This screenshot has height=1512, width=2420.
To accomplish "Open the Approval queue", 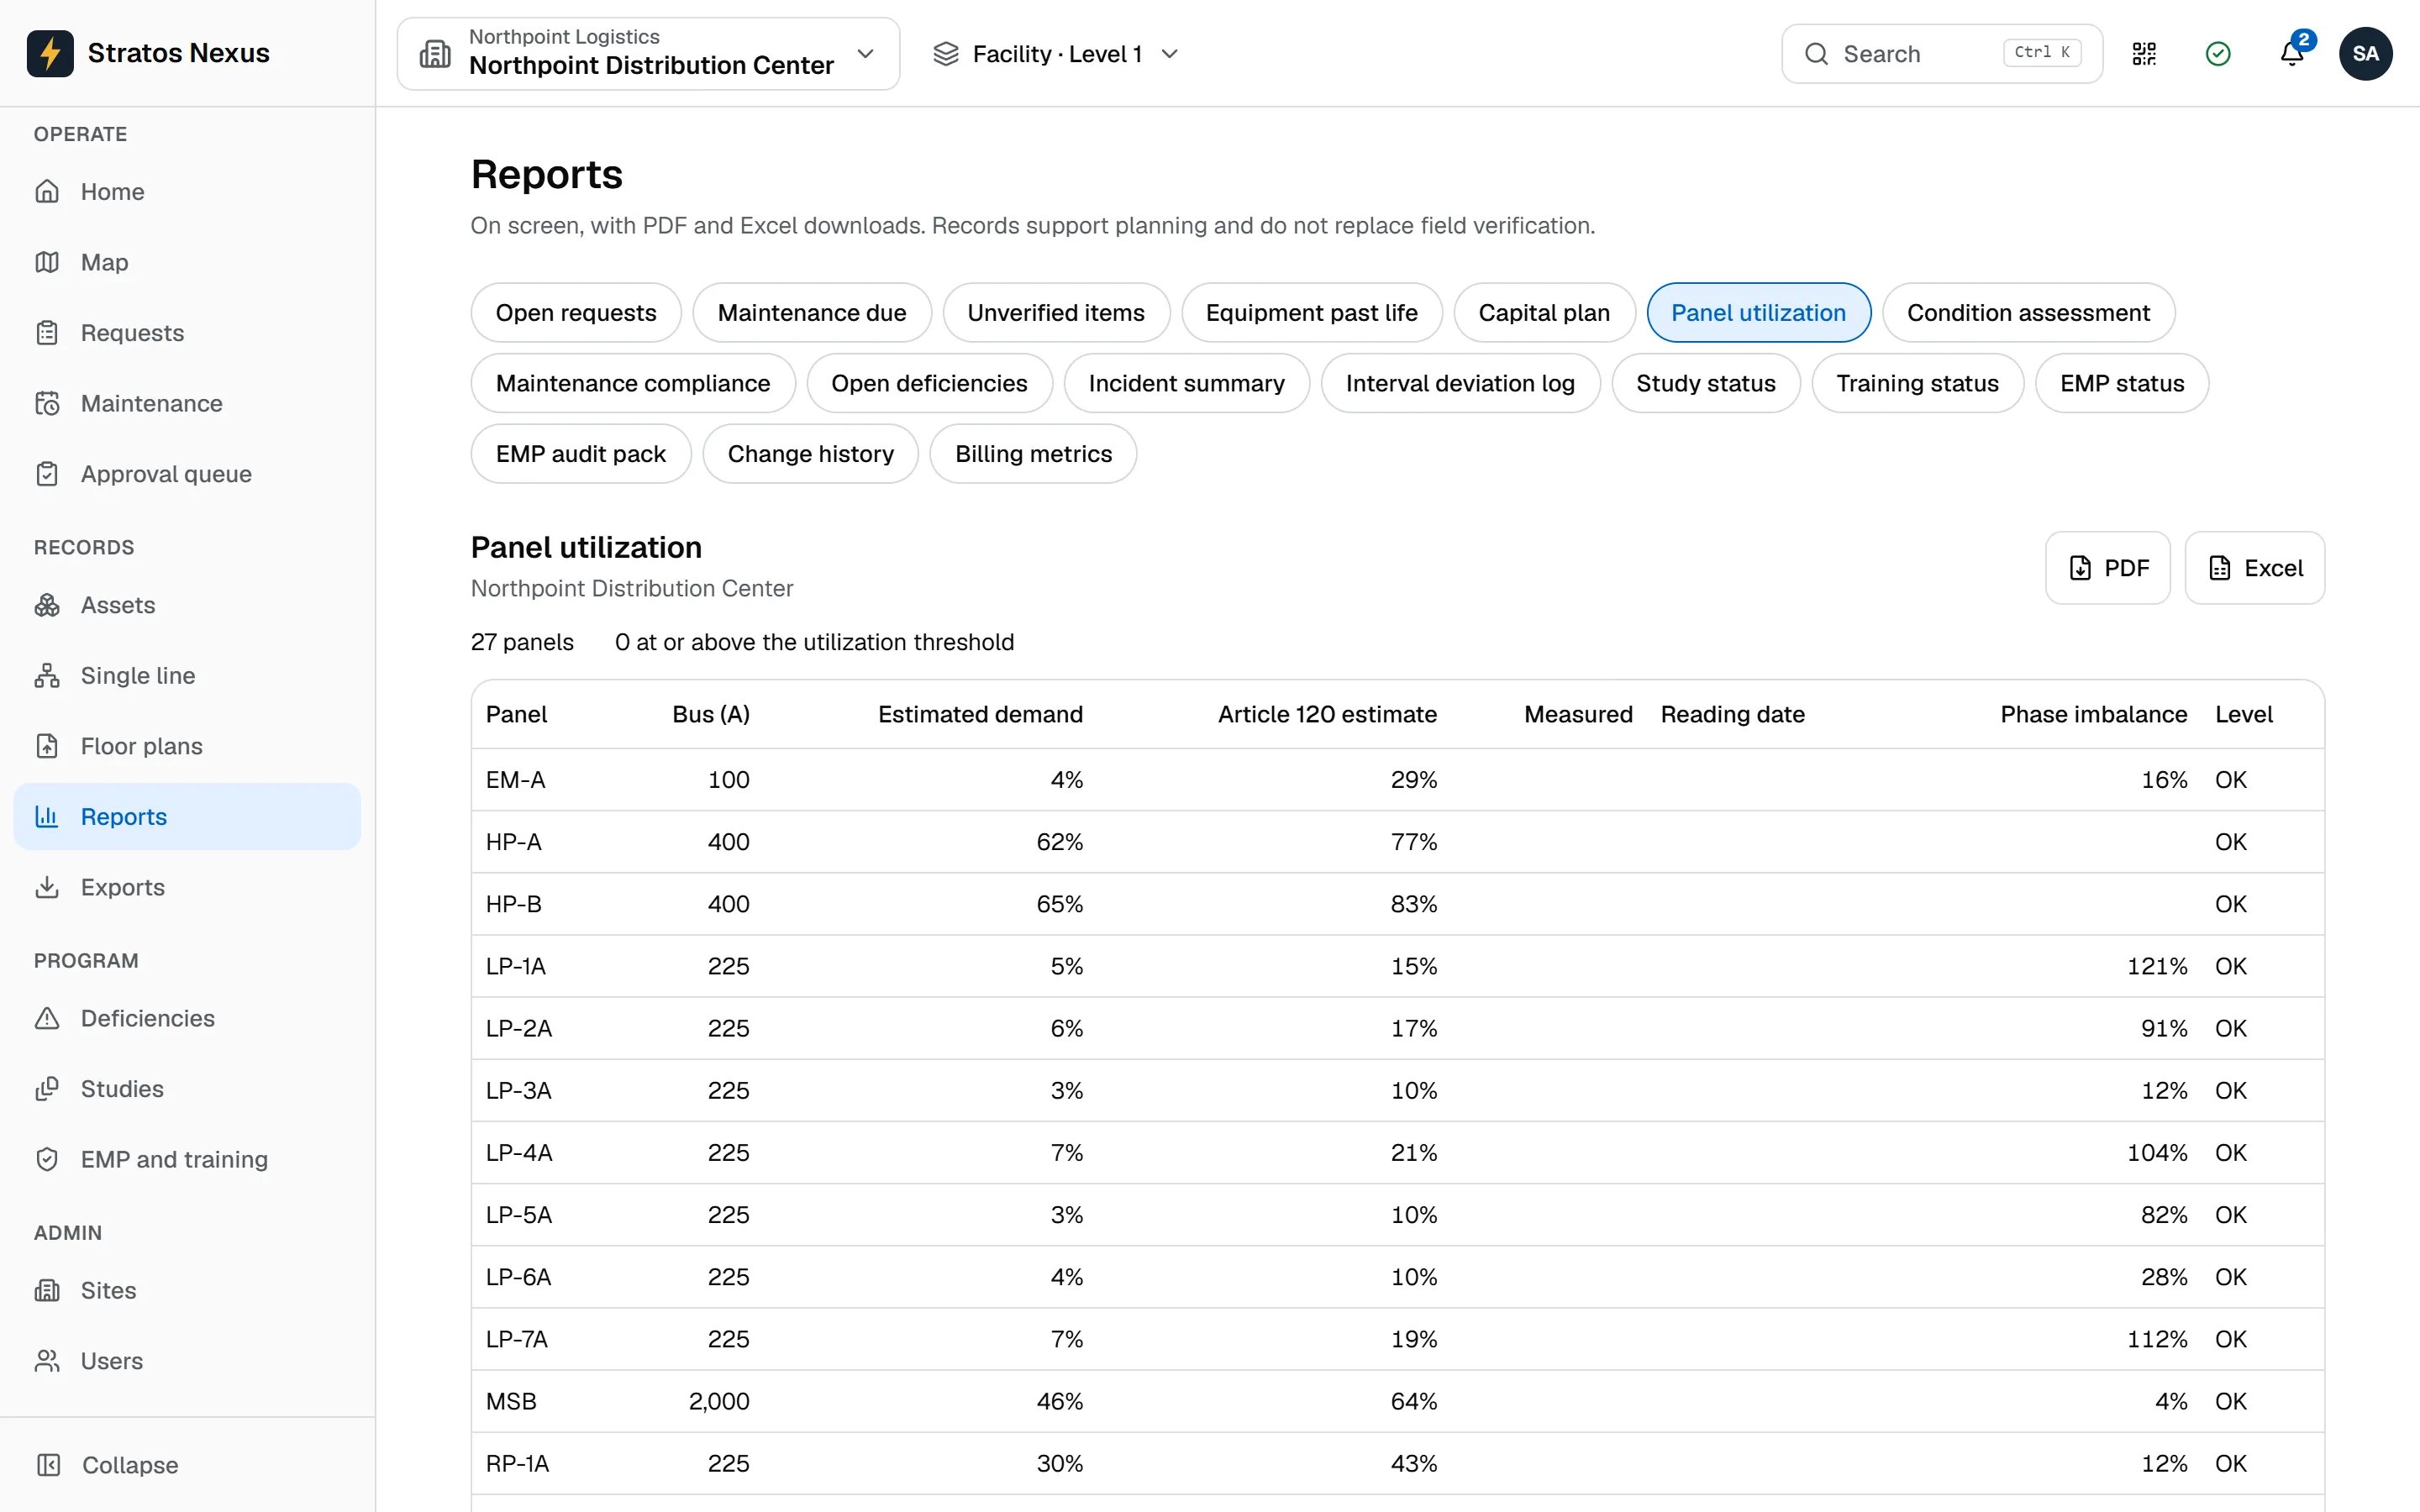I will pyautogui.click(x=187, y=474).
